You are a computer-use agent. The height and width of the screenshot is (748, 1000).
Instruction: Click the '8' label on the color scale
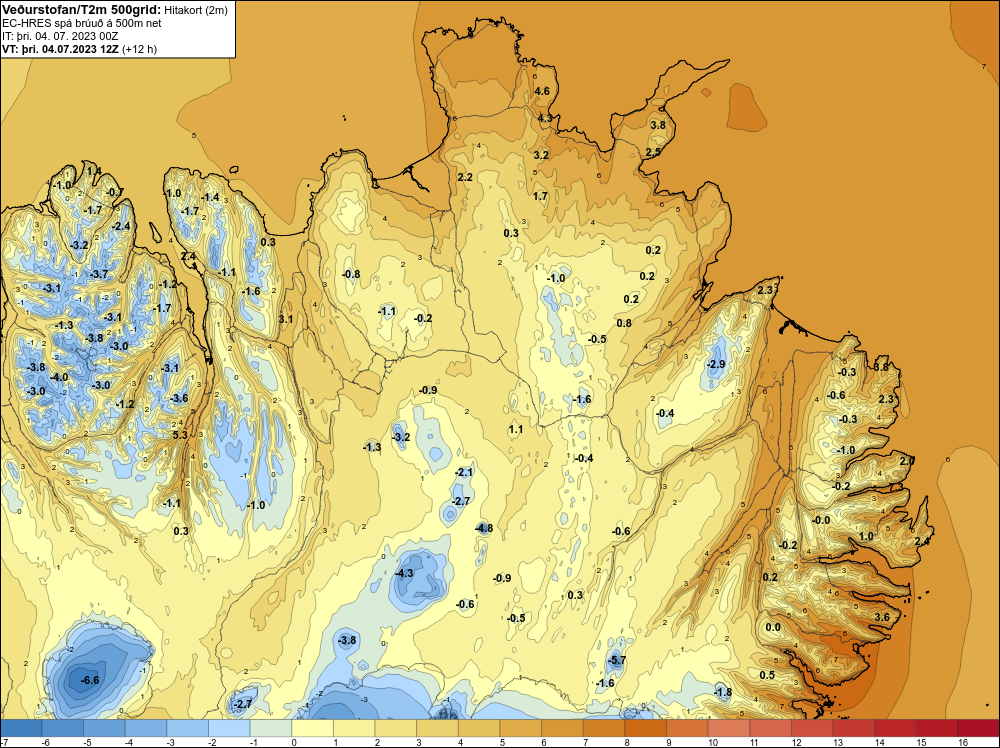[x=627, y=742]
